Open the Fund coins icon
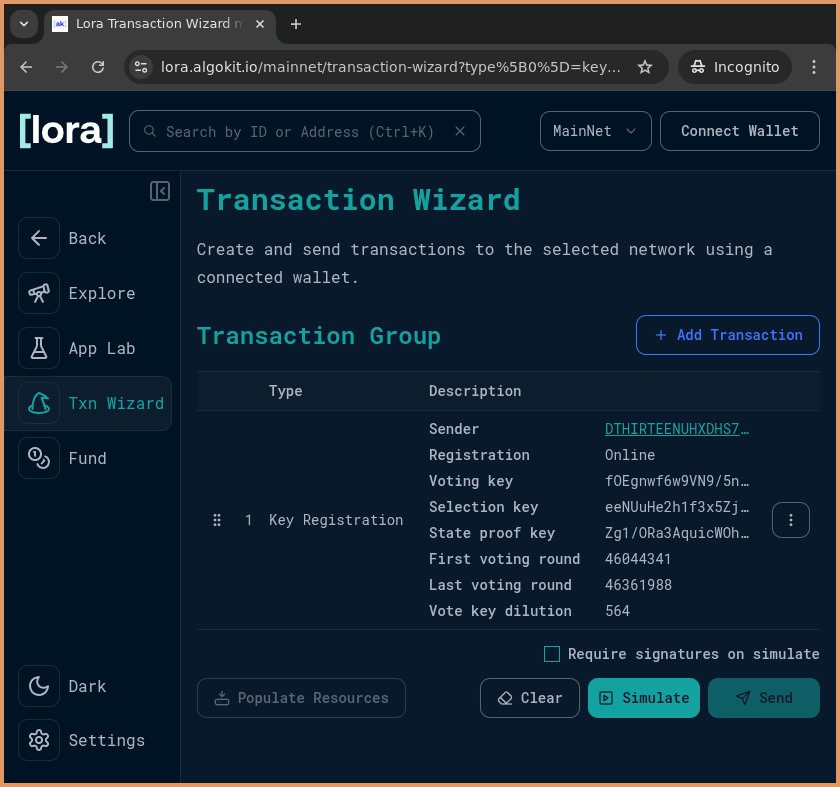This screenshot has width=840, height=787. coord(39,458)
